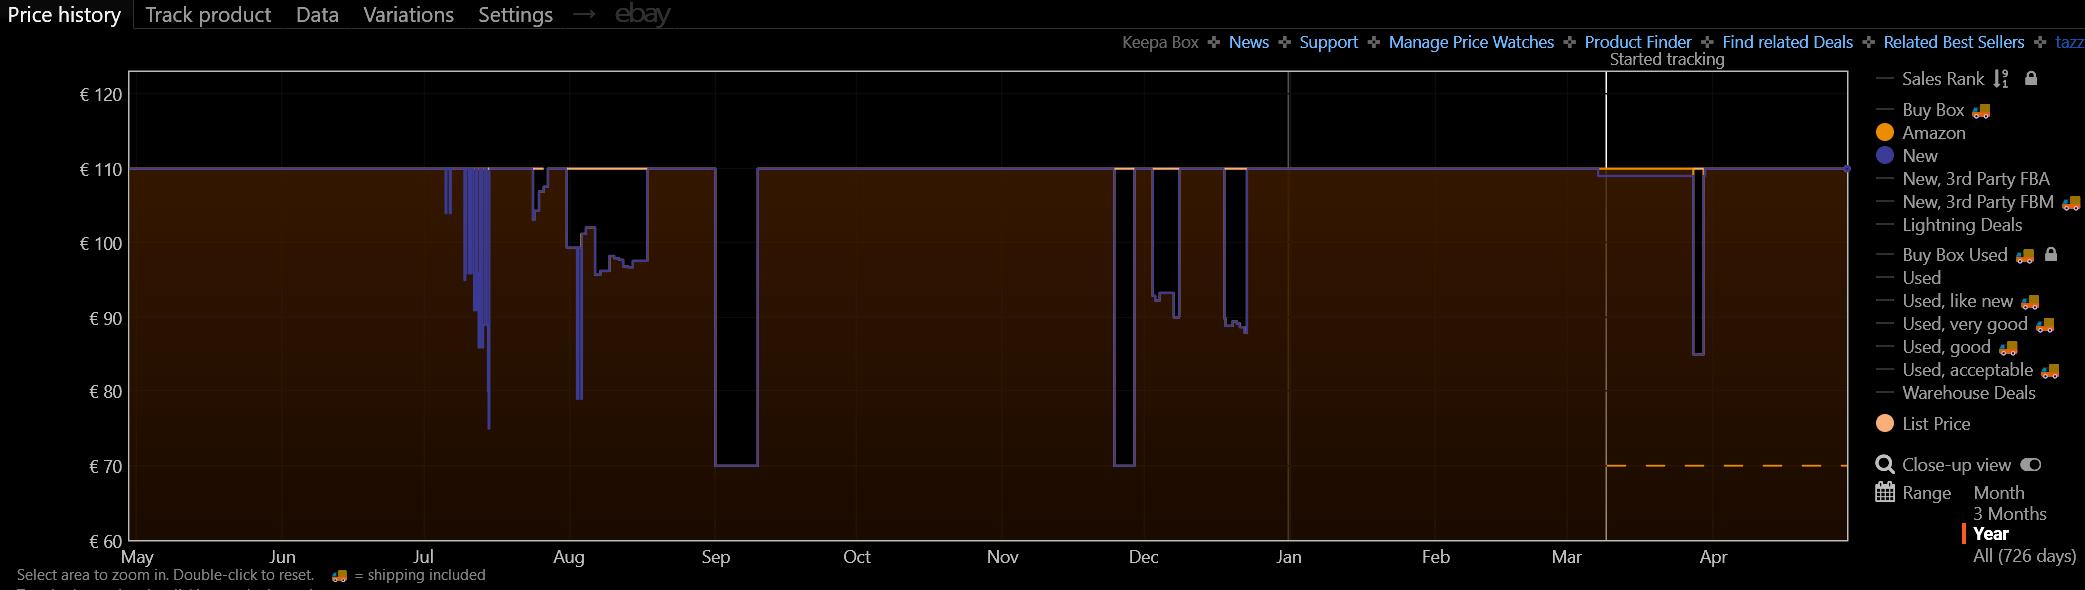Click the Range calendar icon

[1885, 493]
